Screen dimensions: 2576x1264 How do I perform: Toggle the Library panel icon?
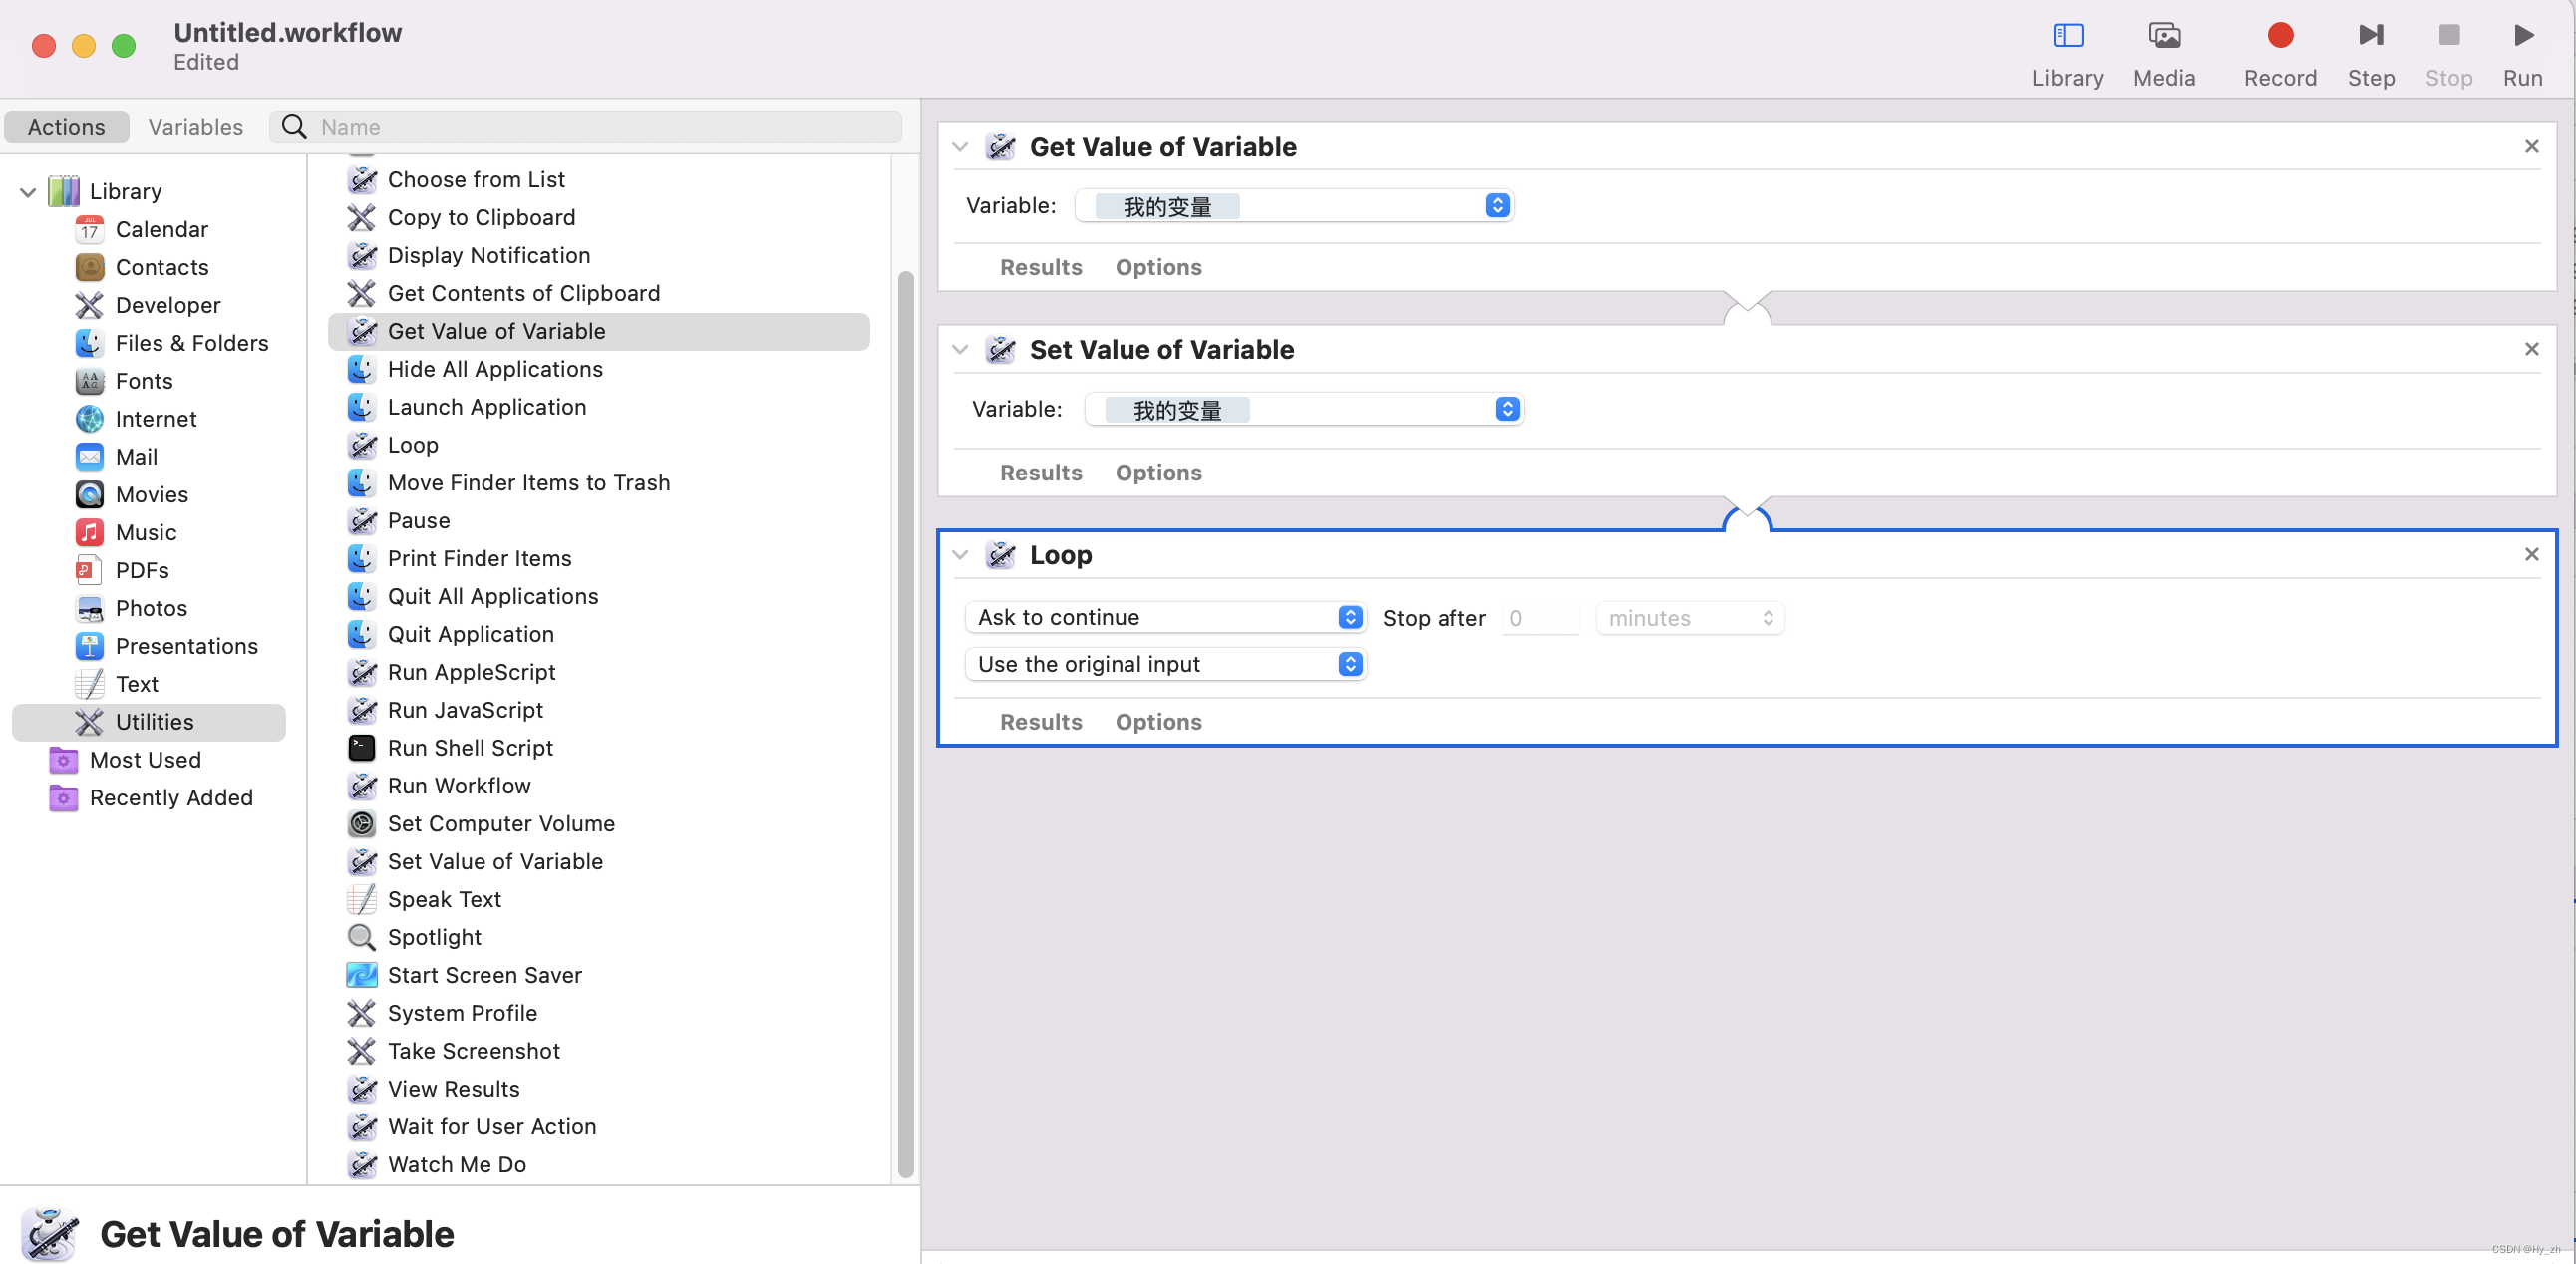(2066, 37)
